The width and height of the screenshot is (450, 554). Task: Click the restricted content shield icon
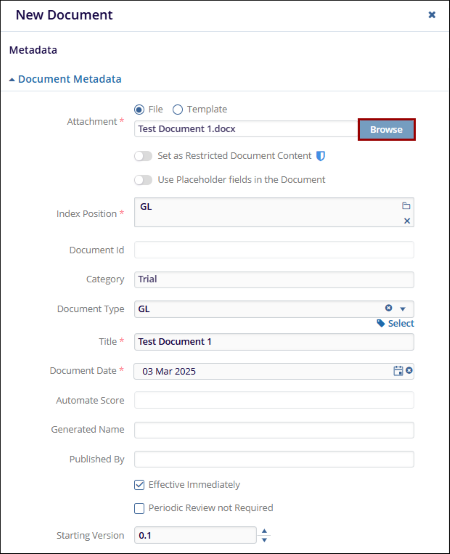click(320, 156)
